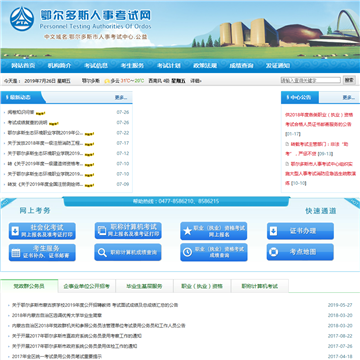
Task: Open news item 考试成绩复查的说明
Action: coord(27,122)
